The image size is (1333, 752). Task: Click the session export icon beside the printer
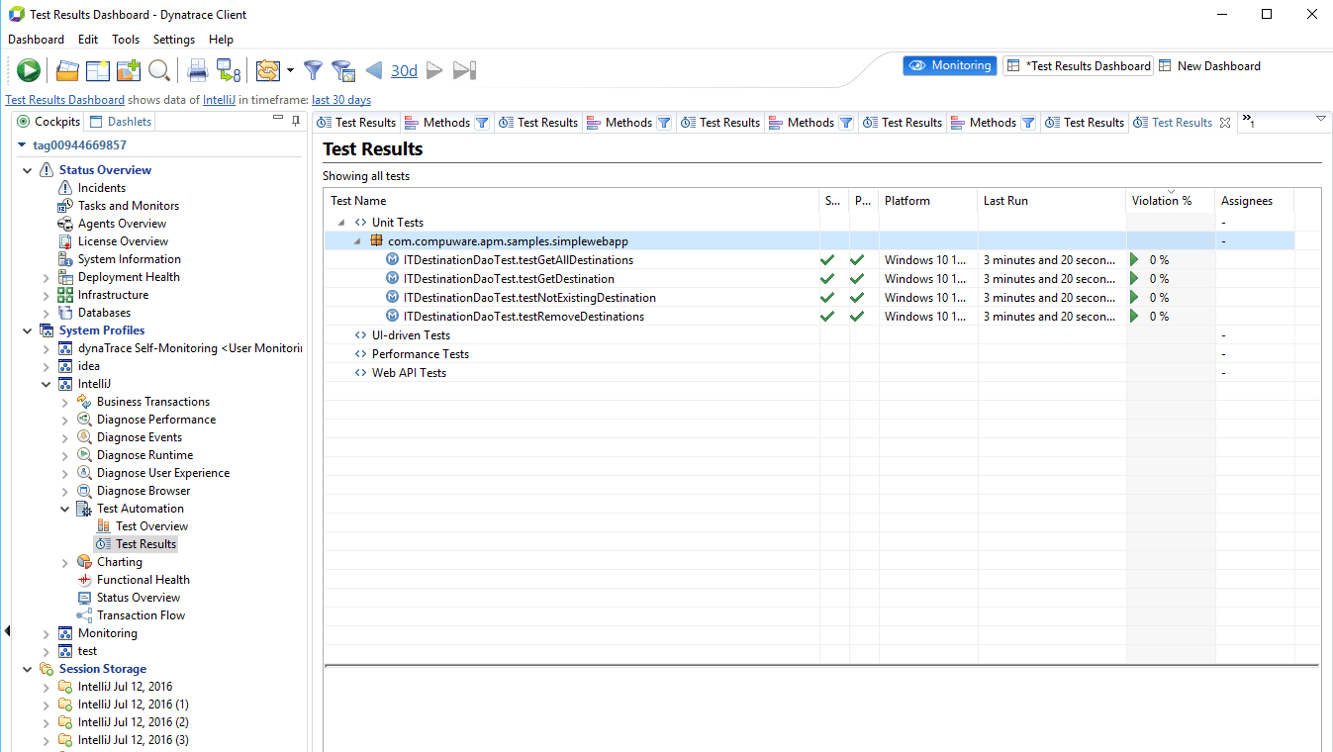[x=229, y=70]
